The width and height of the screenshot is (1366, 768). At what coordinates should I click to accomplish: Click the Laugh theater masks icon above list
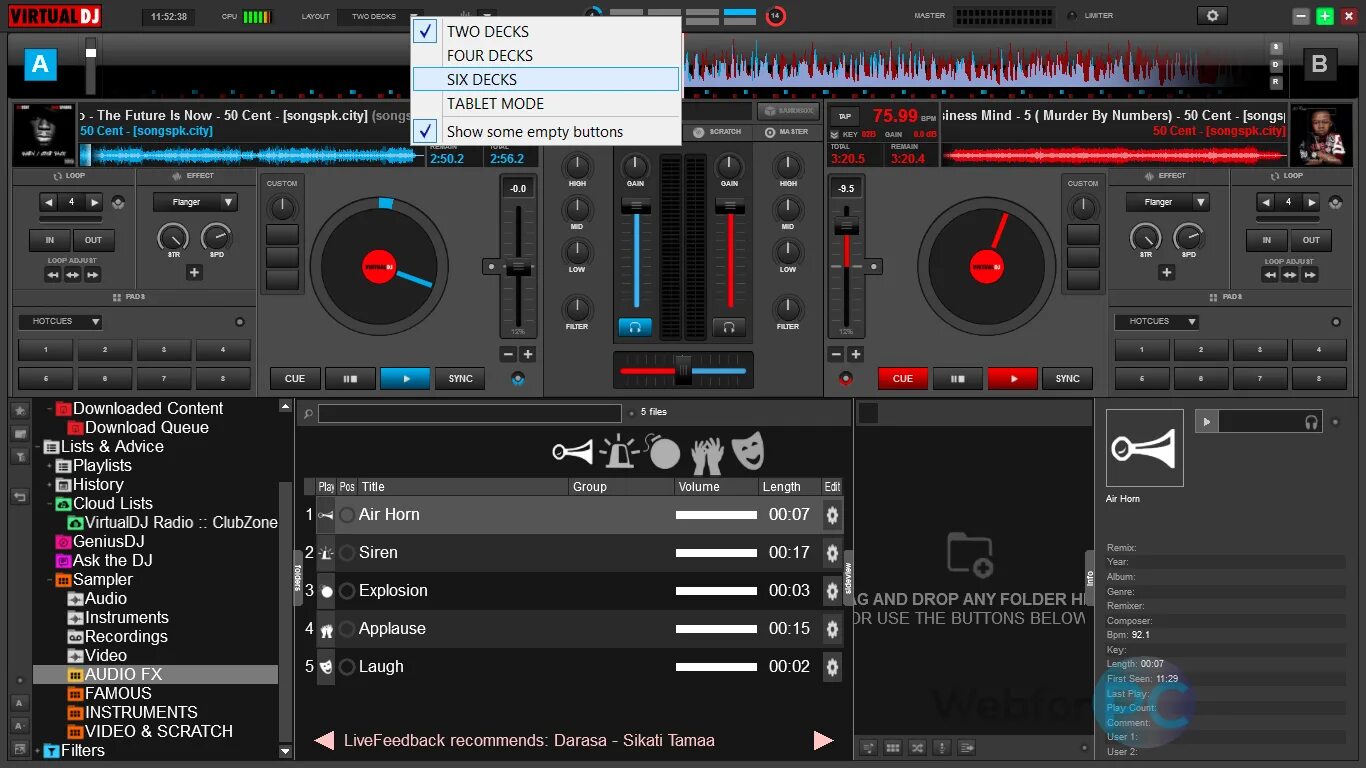747,453
